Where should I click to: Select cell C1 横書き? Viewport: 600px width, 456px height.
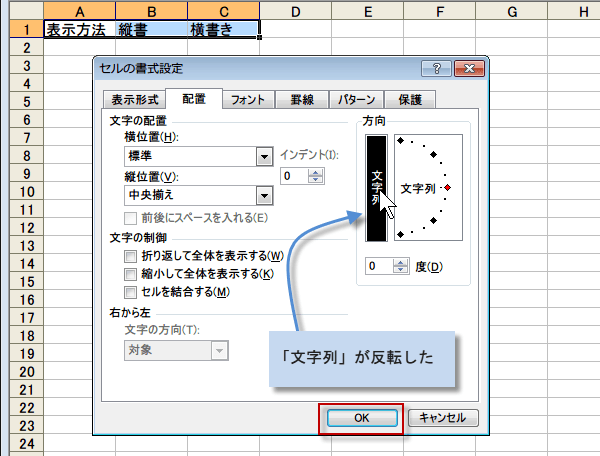(223, 29)
